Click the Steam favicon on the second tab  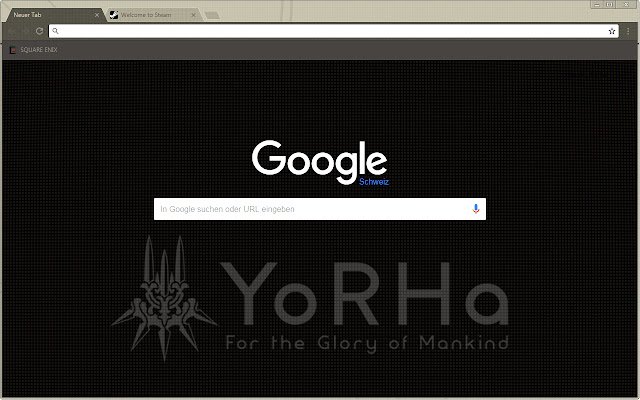(x=114, y=15)
